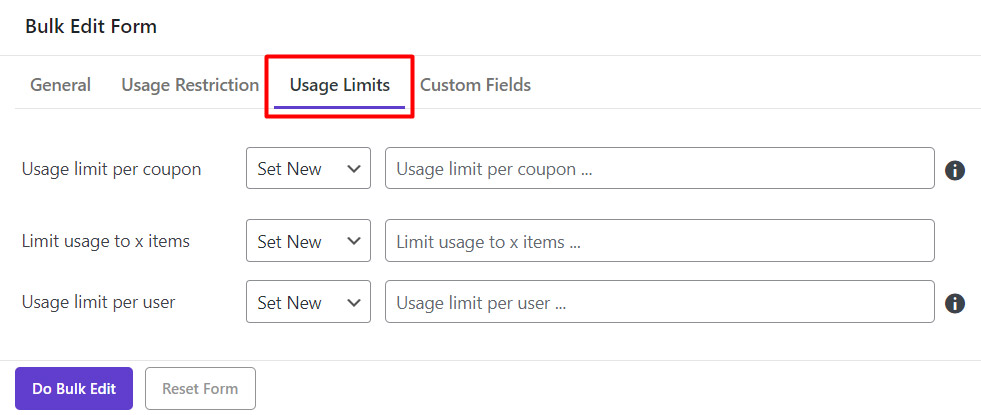Image resolution: width=981 pixels, height=415 pixels.
Task: Click the Usage limit per coupon row label
Action: click(111, 169)
